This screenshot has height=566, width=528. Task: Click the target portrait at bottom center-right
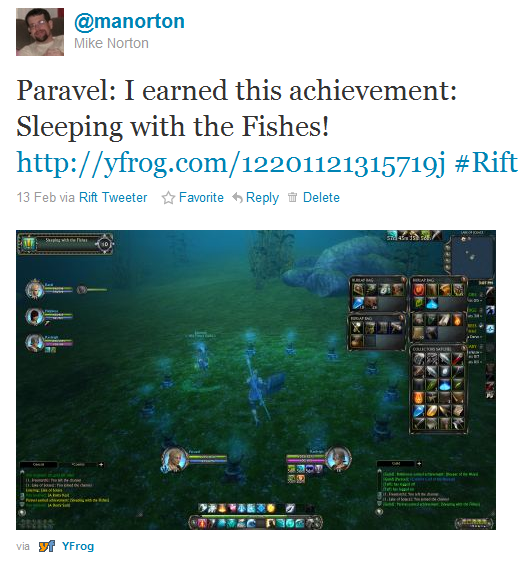[x=338, y=458]
